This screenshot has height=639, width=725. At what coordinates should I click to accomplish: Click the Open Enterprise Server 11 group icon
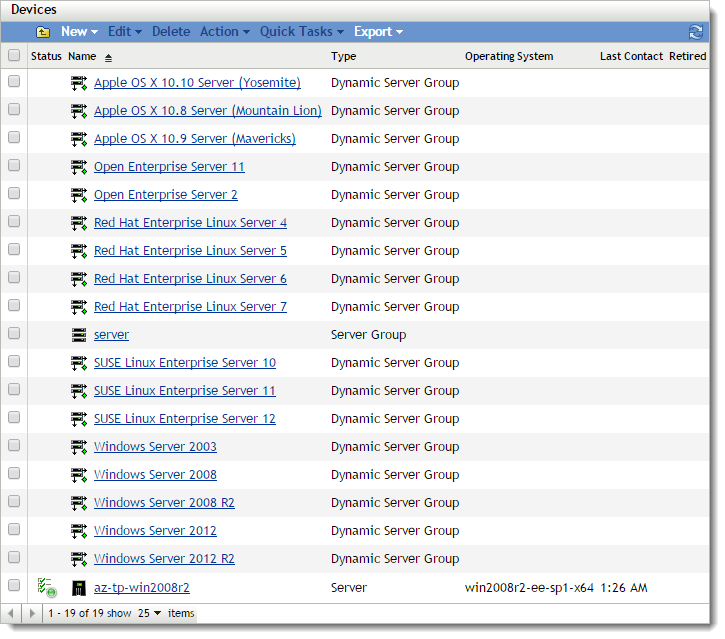tap(79, 167)
